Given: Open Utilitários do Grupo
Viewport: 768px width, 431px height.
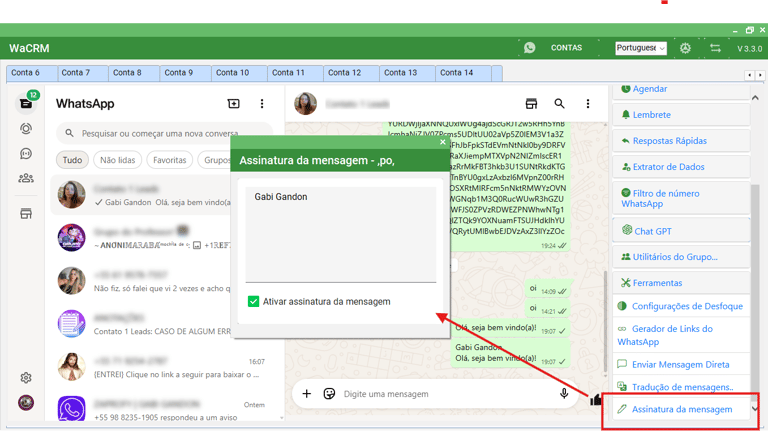Looking at the screenshot, I should [681, 257].
